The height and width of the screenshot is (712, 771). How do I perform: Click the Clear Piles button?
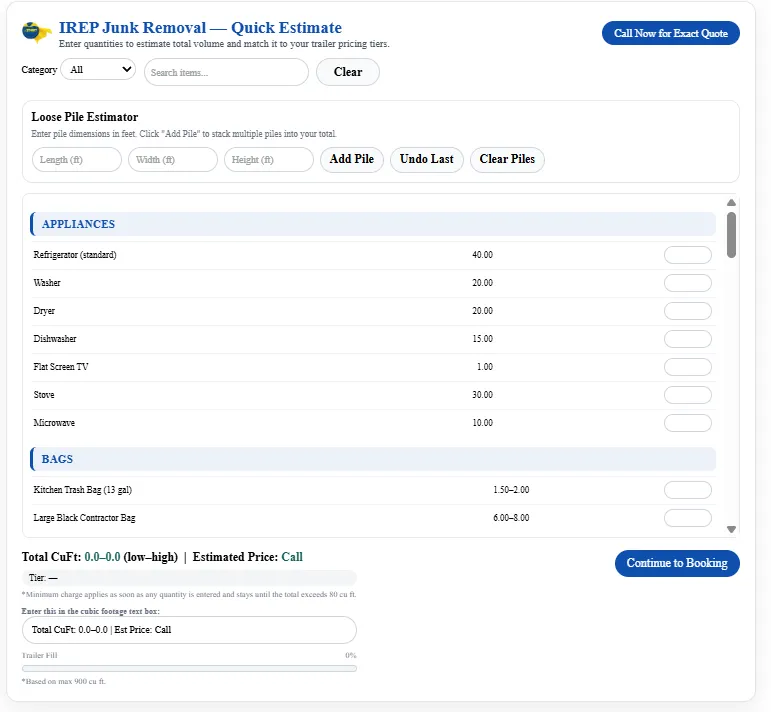507,159
